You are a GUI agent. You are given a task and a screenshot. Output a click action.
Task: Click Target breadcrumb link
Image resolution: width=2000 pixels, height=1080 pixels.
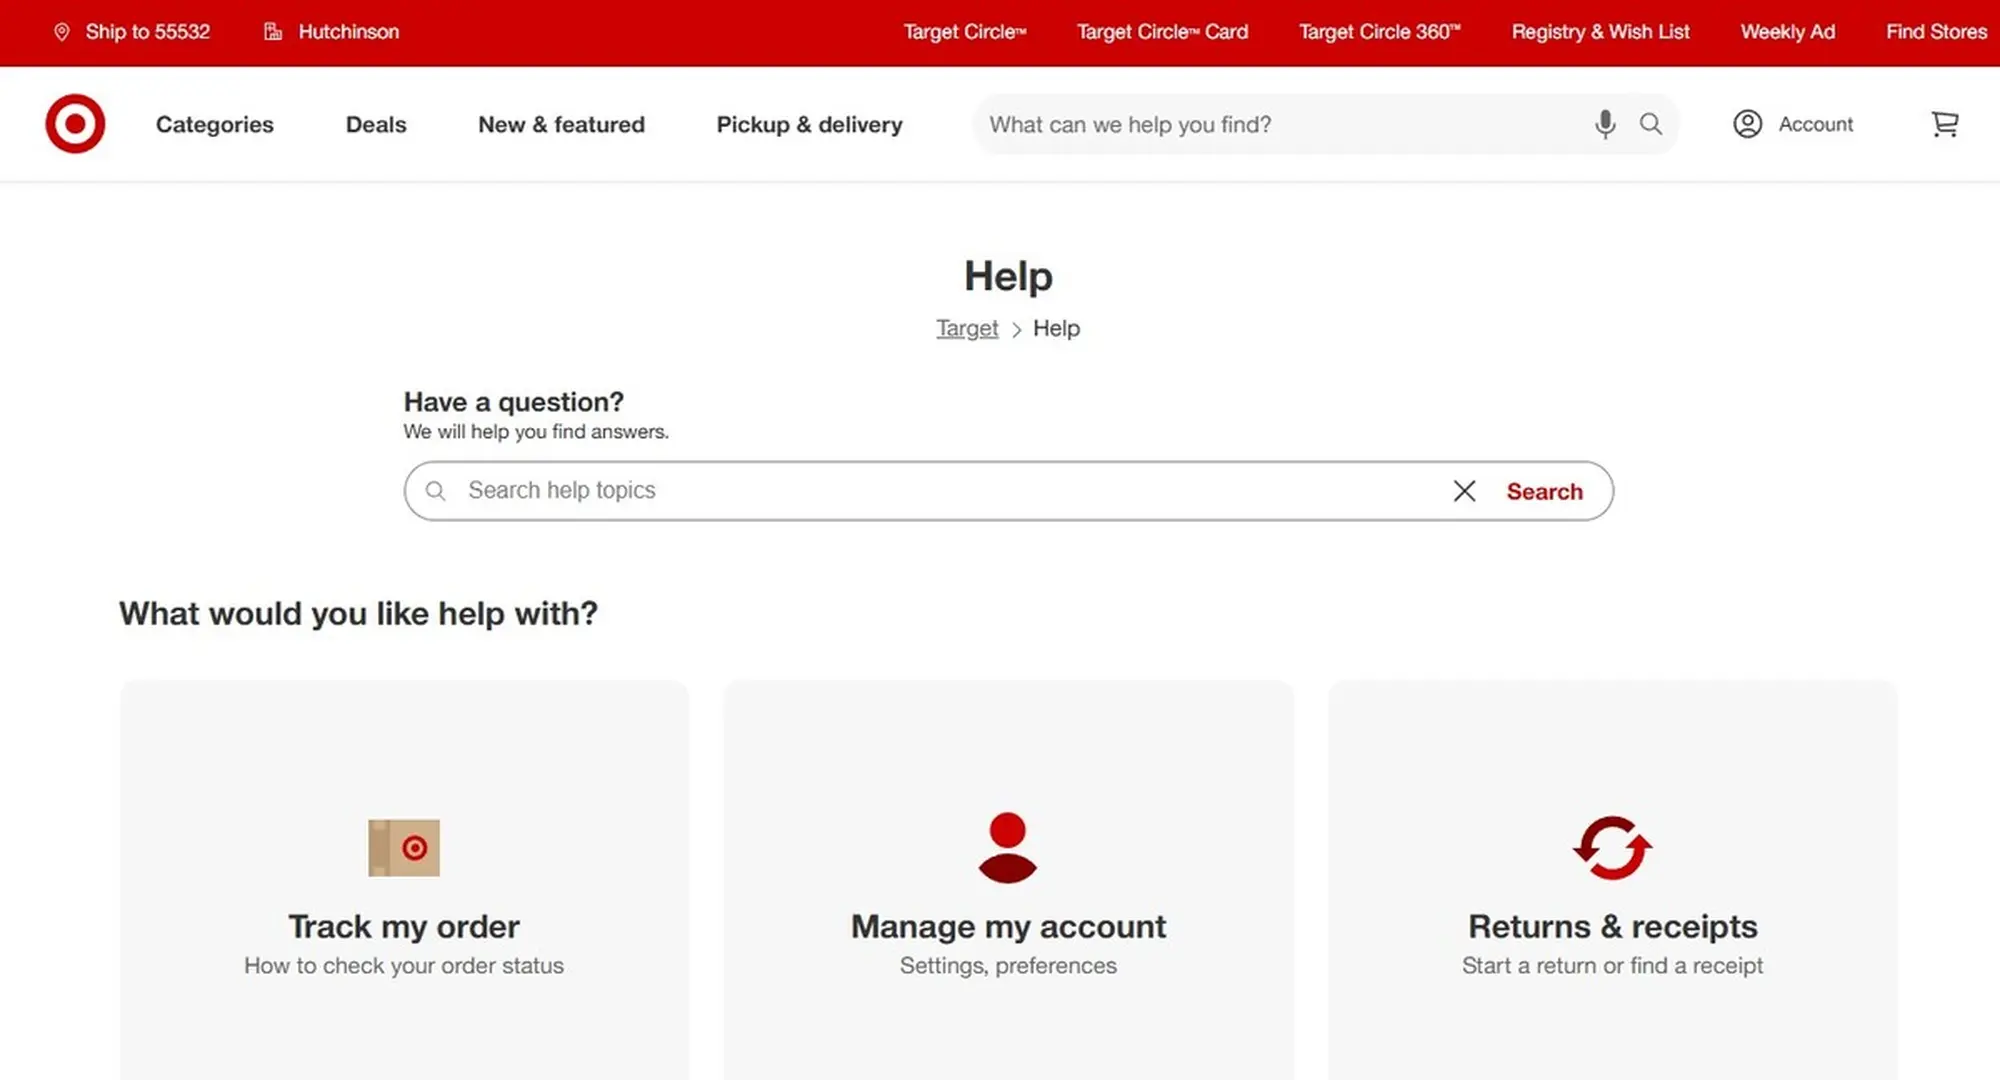(966, 329)
